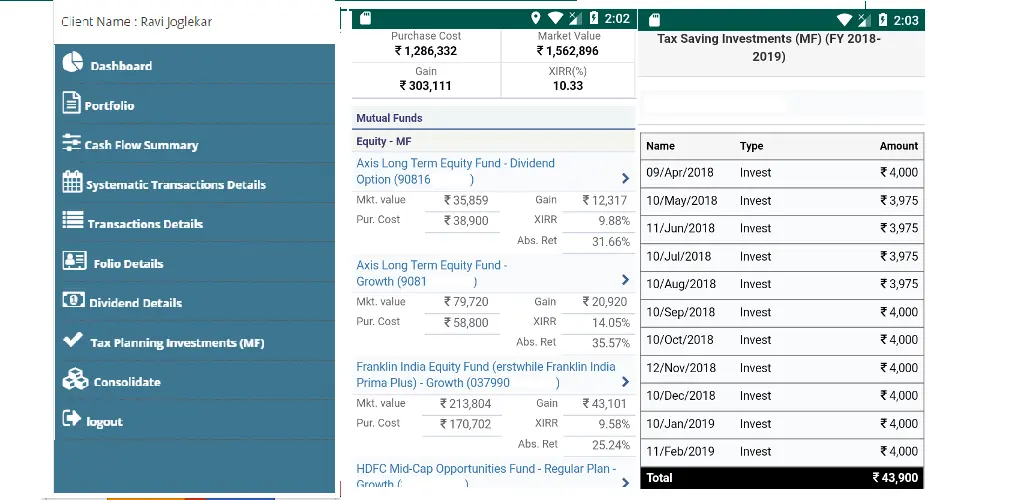Expand Axis Long Term Equity Growth chevron

click(625, 280)
